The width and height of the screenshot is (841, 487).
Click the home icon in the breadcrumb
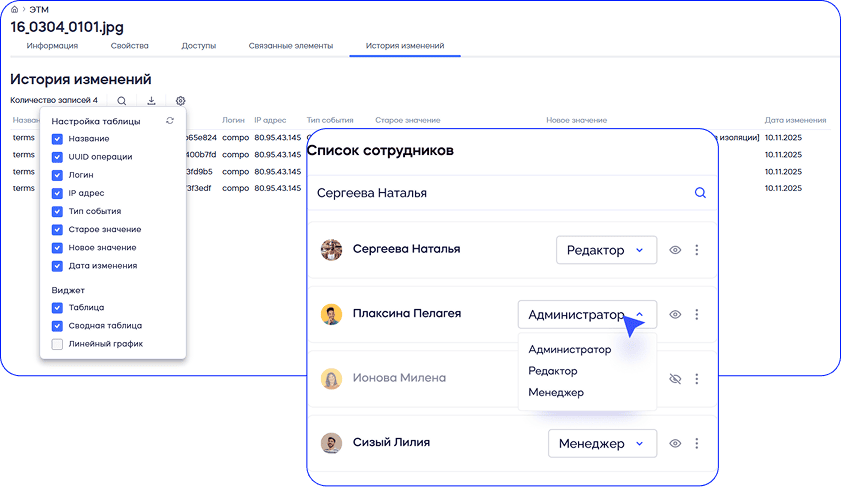pos(14,8)
